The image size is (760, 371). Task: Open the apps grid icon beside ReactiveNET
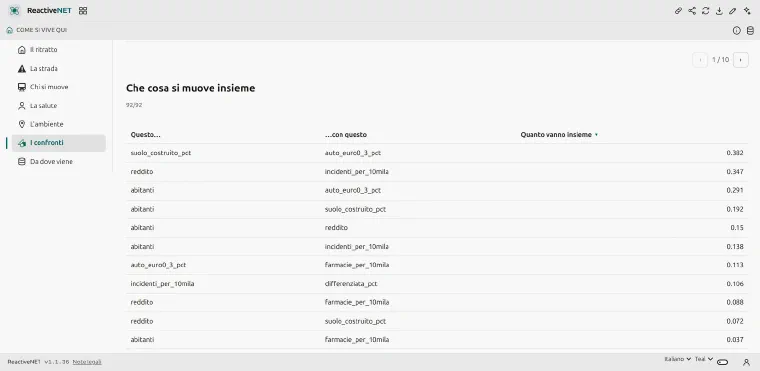tap(83, 11)
